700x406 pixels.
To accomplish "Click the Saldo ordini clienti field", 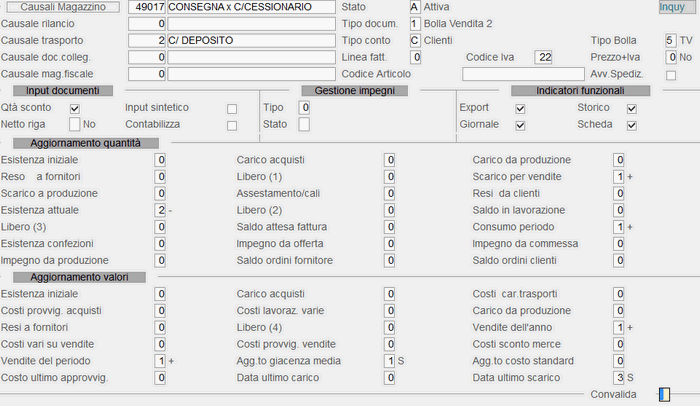I will point(619,261).
